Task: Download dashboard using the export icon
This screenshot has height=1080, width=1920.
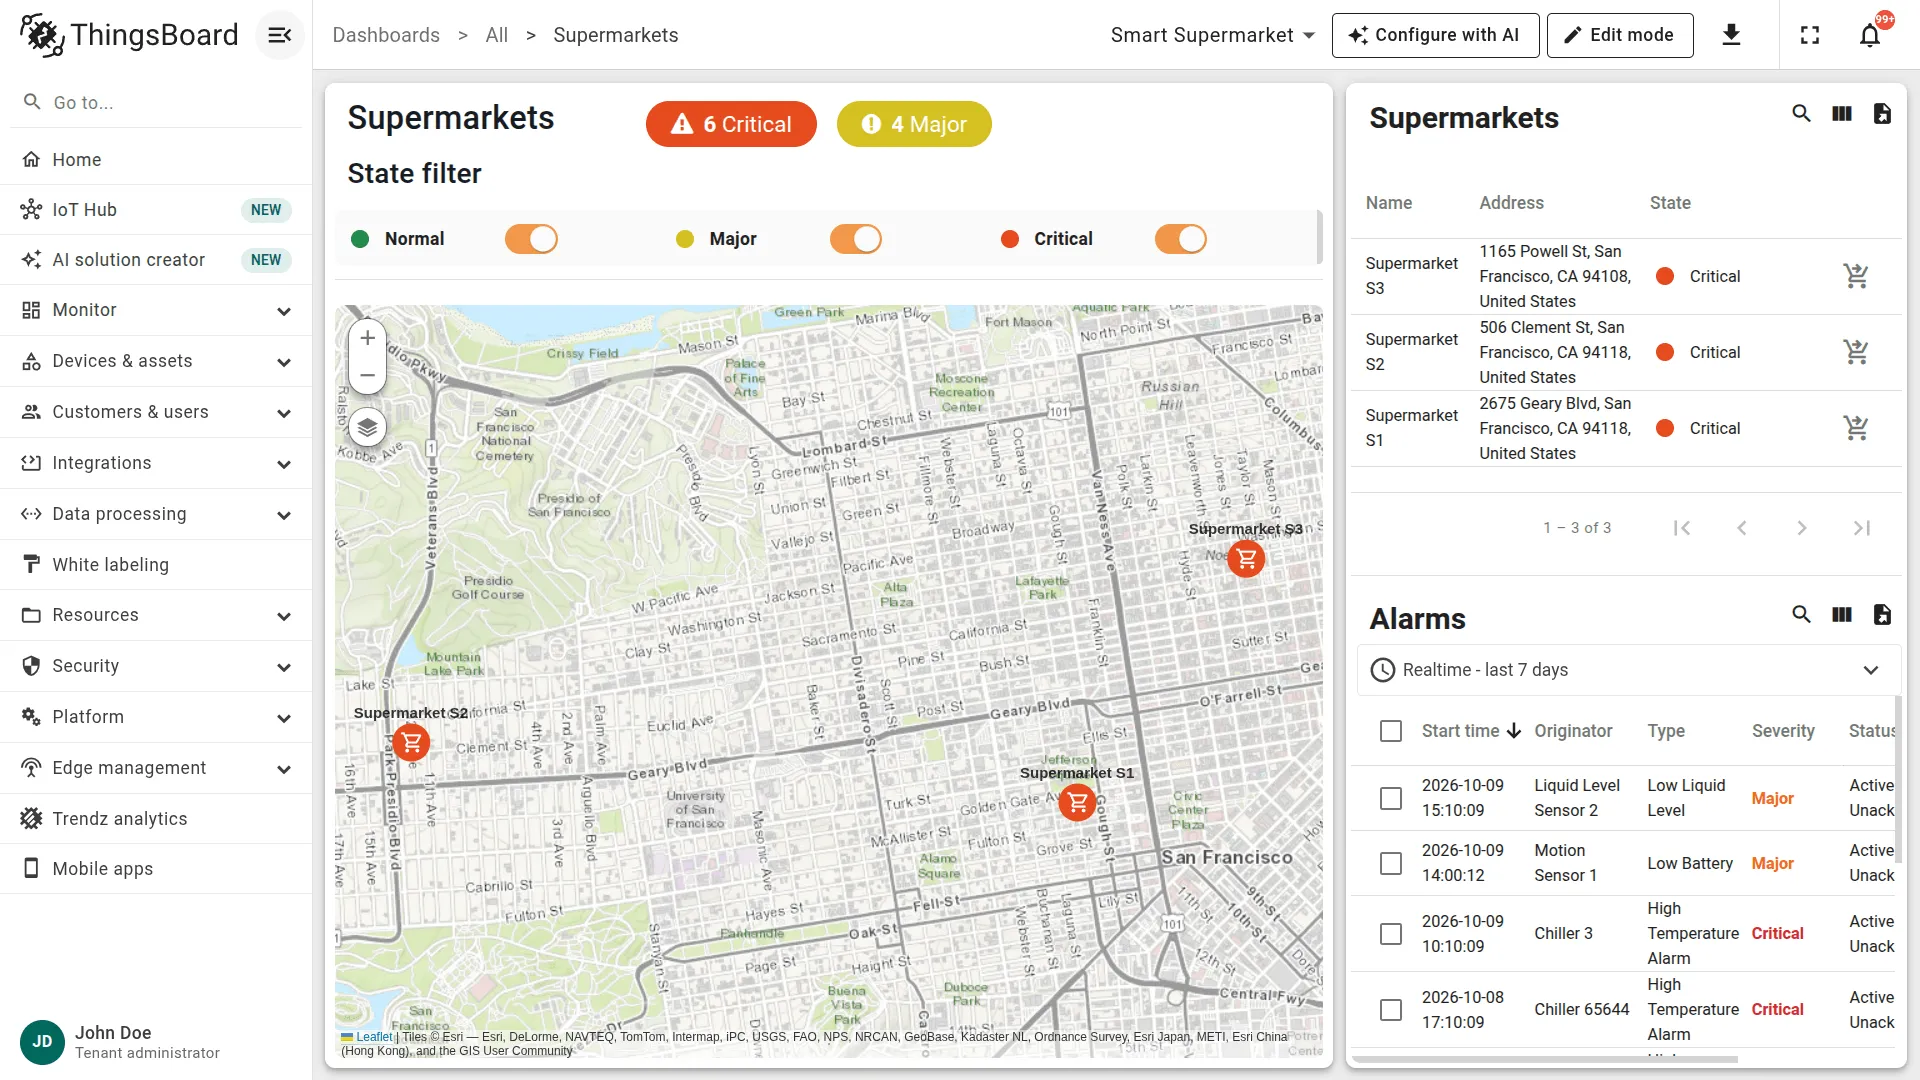Action: tap(1732, 35)
